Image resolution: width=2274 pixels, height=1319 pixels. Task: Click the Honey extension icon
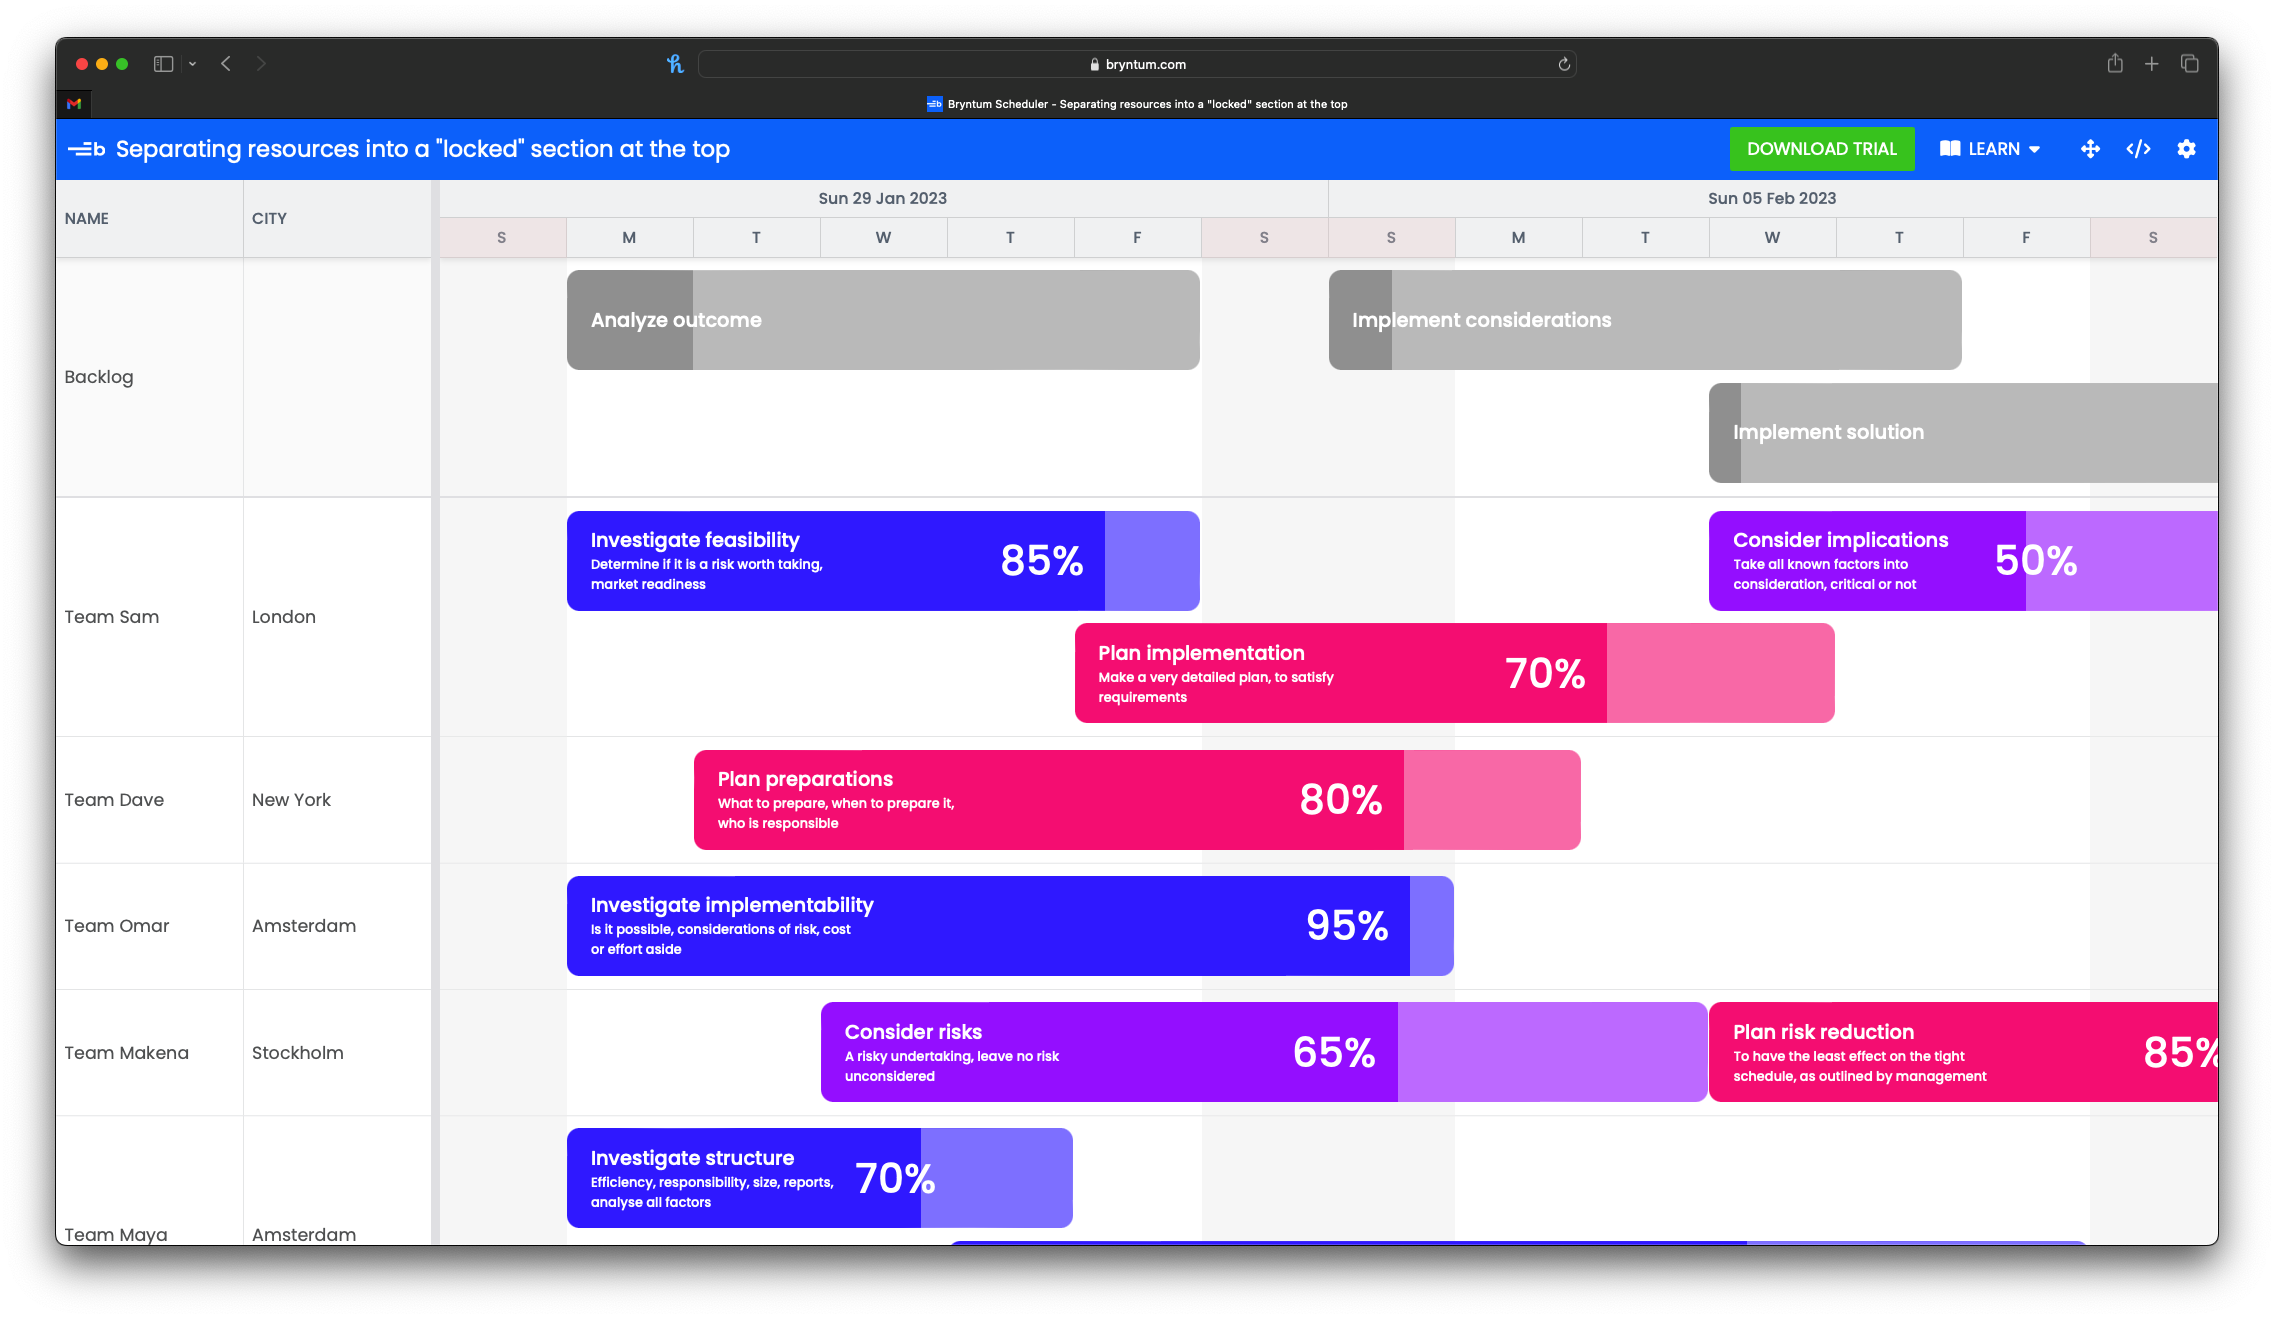point(675,64)
